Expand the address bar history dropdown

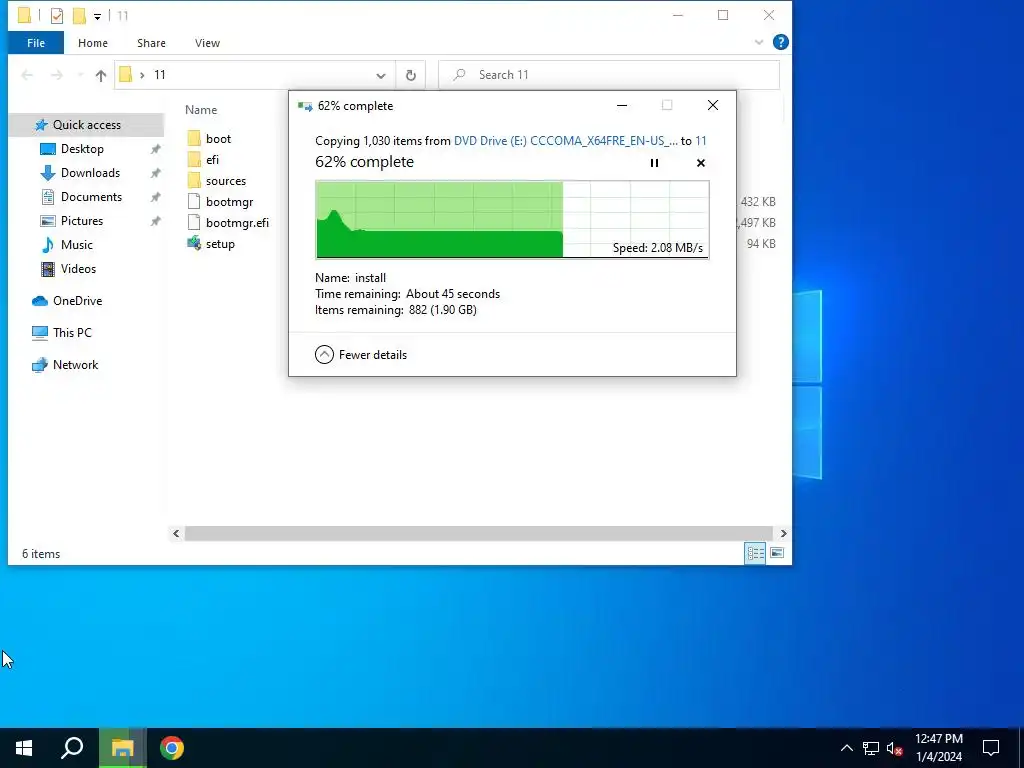[381, 75]
